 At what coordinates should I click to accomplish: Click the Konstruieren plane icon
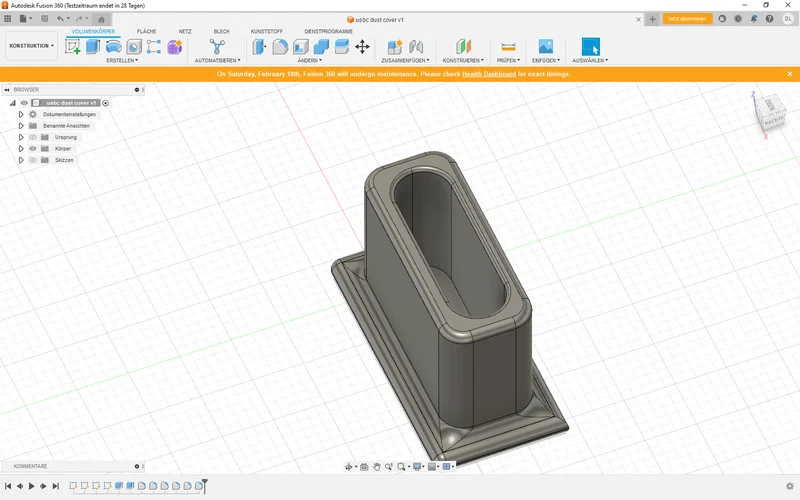click(463, 47)
